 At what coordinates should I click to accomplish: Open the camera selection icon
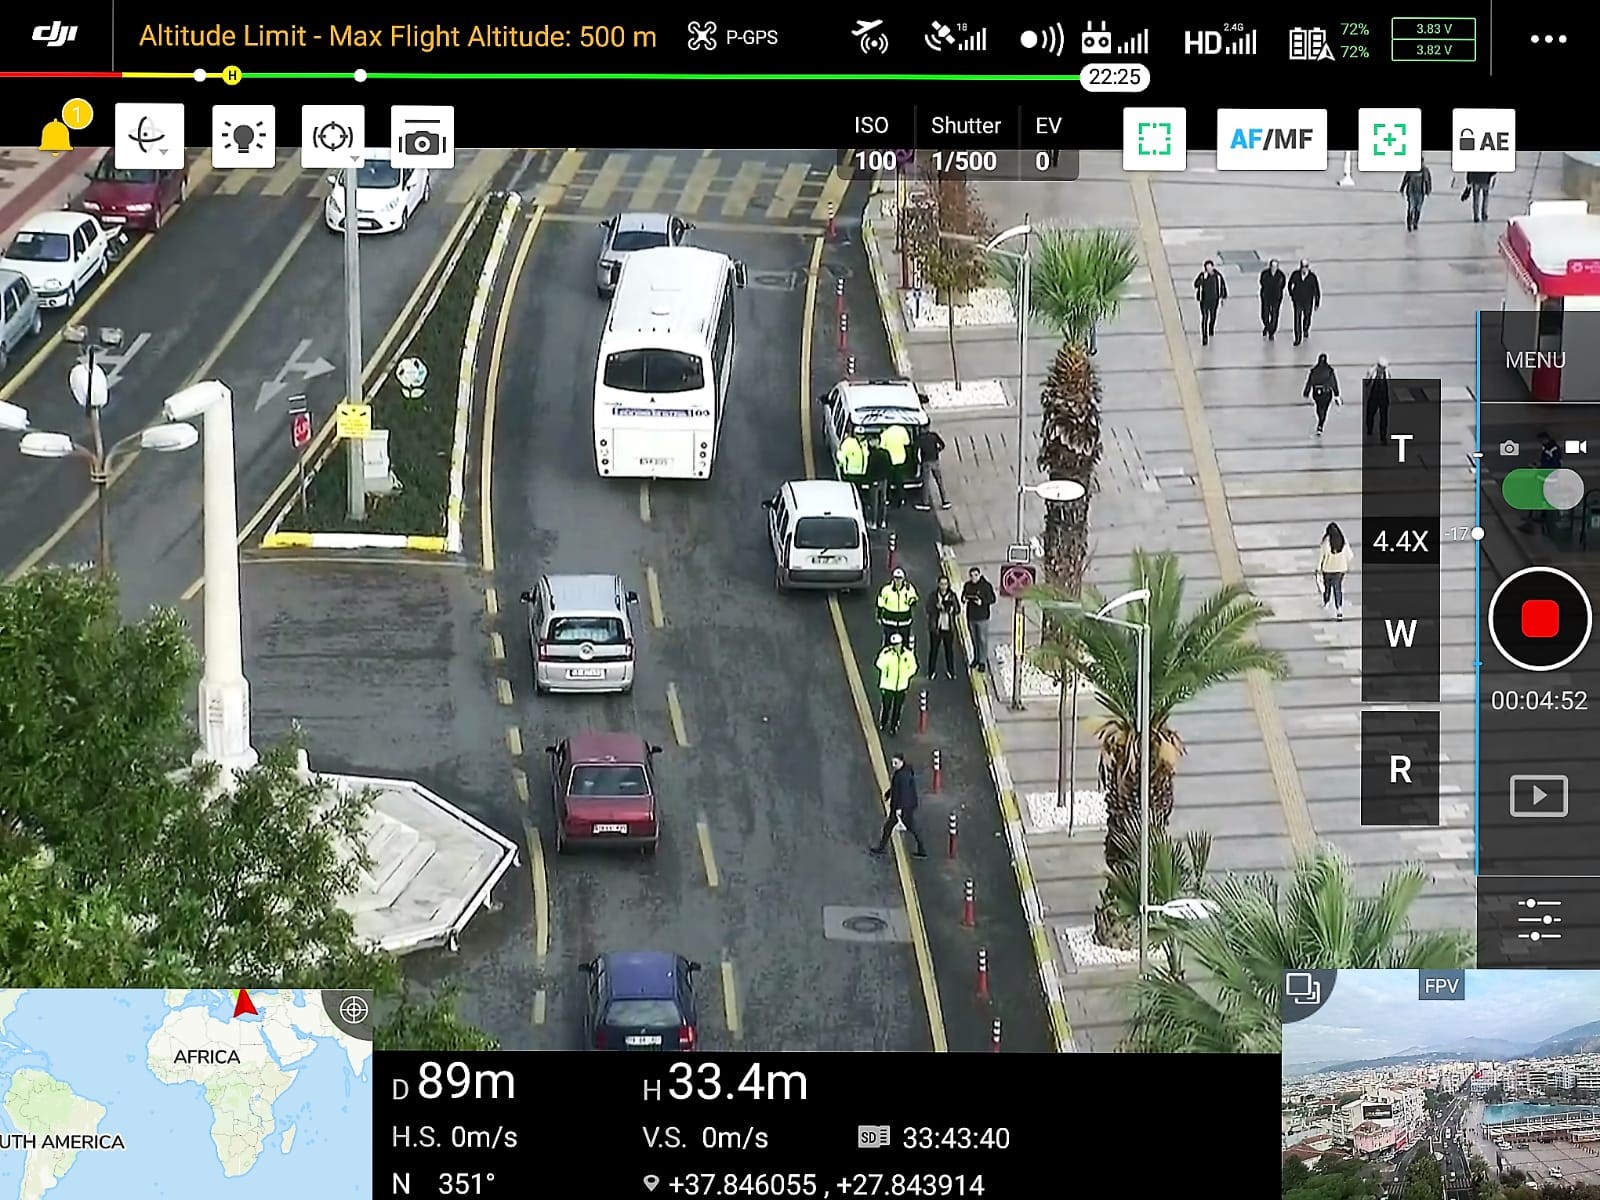point(422,137)
